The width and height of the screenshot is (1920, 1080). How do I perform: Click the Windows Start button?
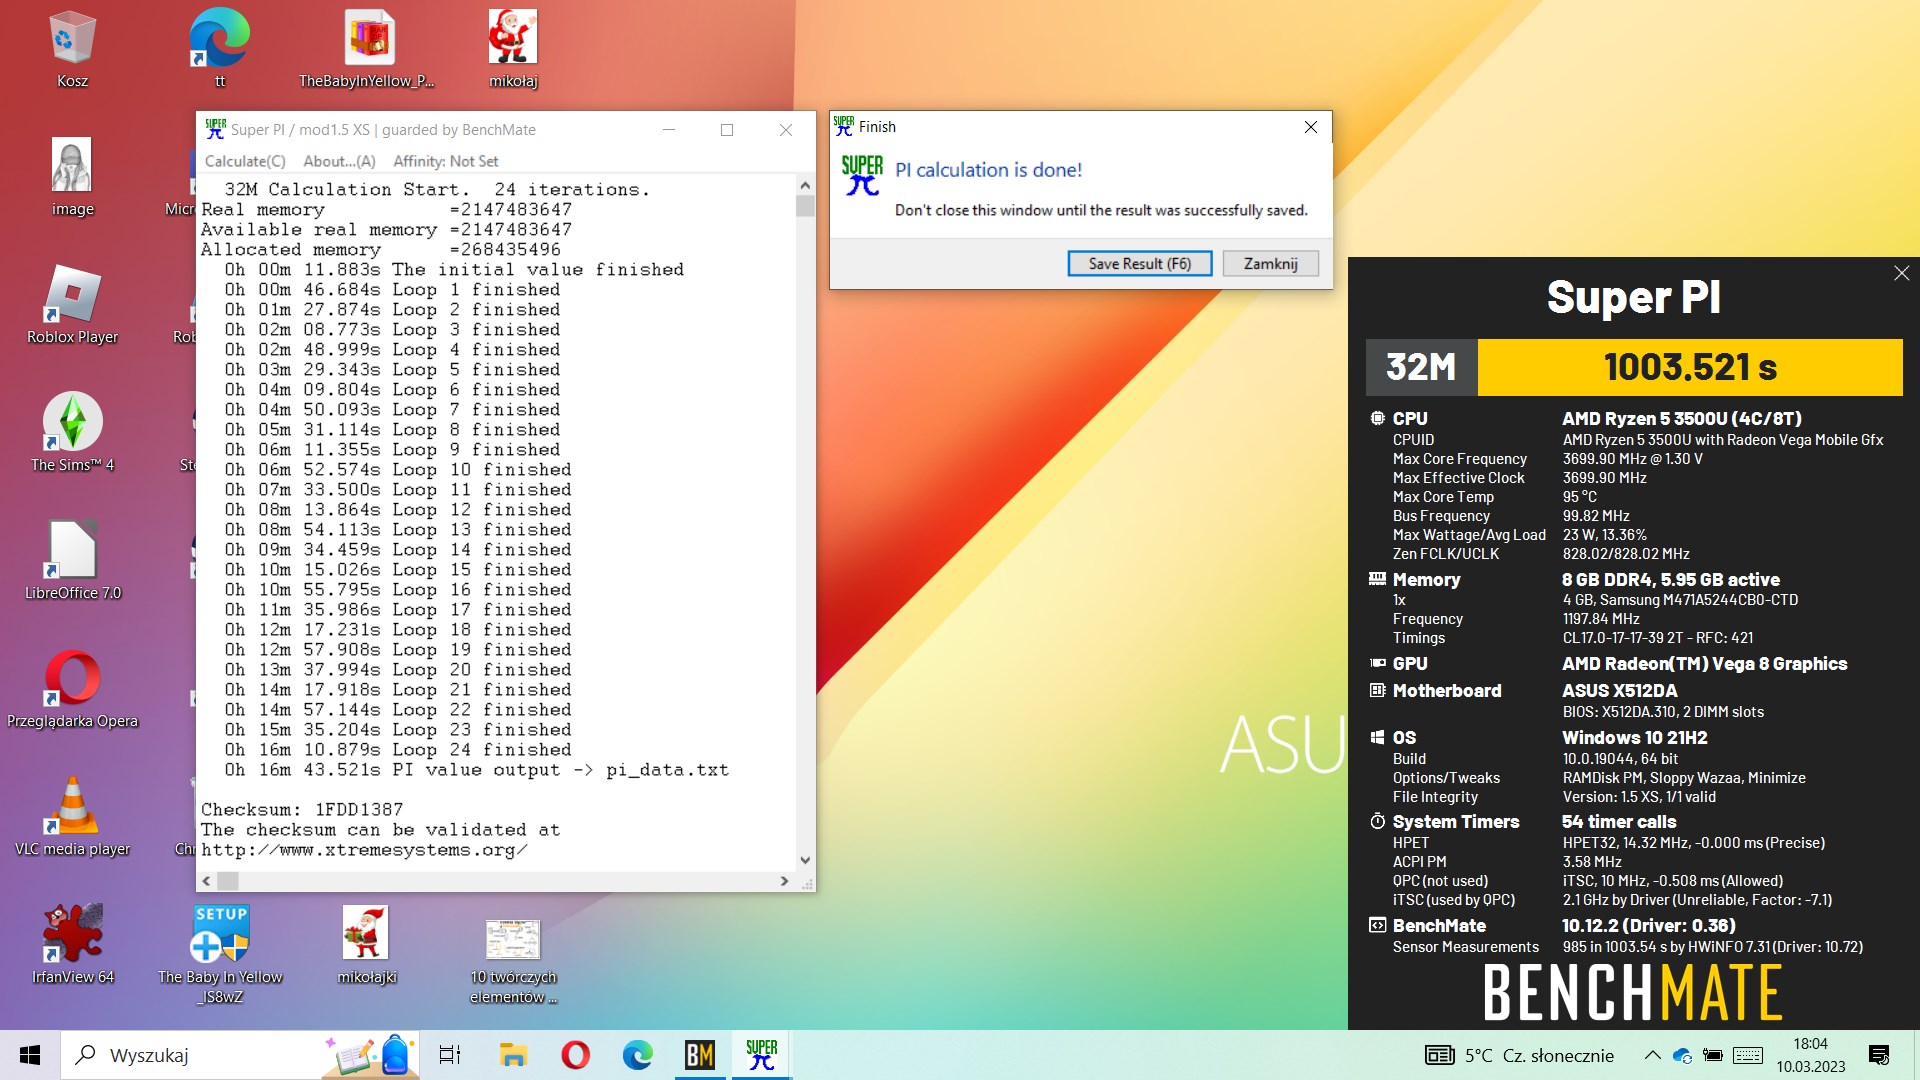point(30,1055)
